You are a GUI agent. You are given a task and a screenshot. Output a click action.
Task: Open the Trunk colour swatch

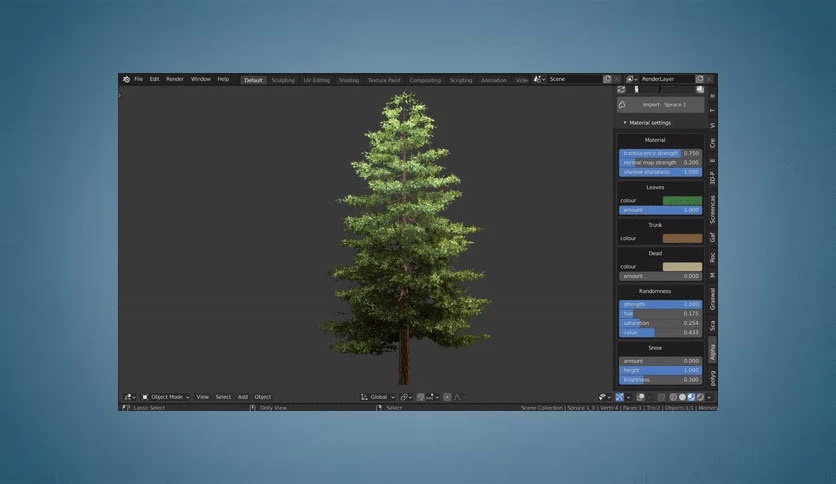point(682,238)
